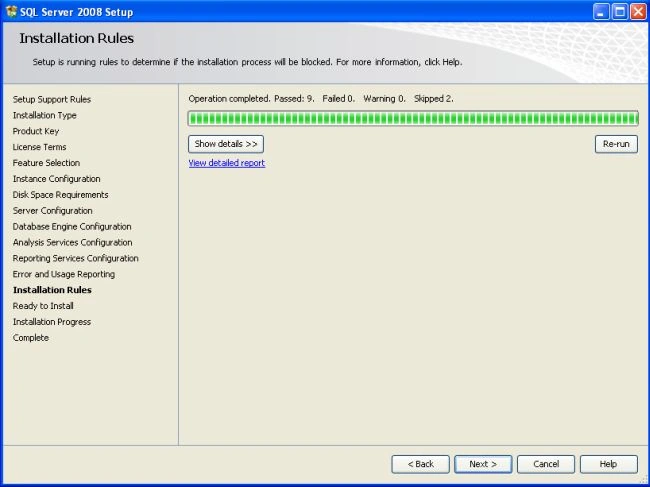Viewport: 650px width, 487px height.
Task: Select Feature Selection step
Action: [46, 163]
